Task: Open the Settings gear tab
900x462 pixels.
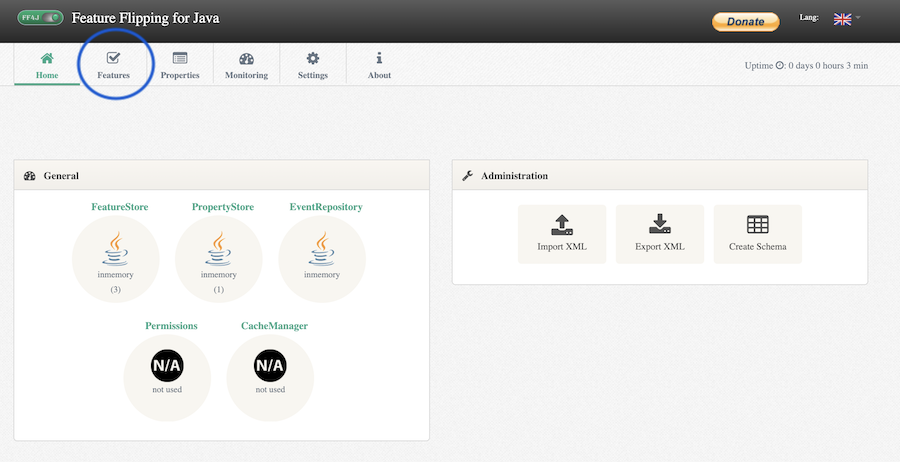Action: point(313,66)
